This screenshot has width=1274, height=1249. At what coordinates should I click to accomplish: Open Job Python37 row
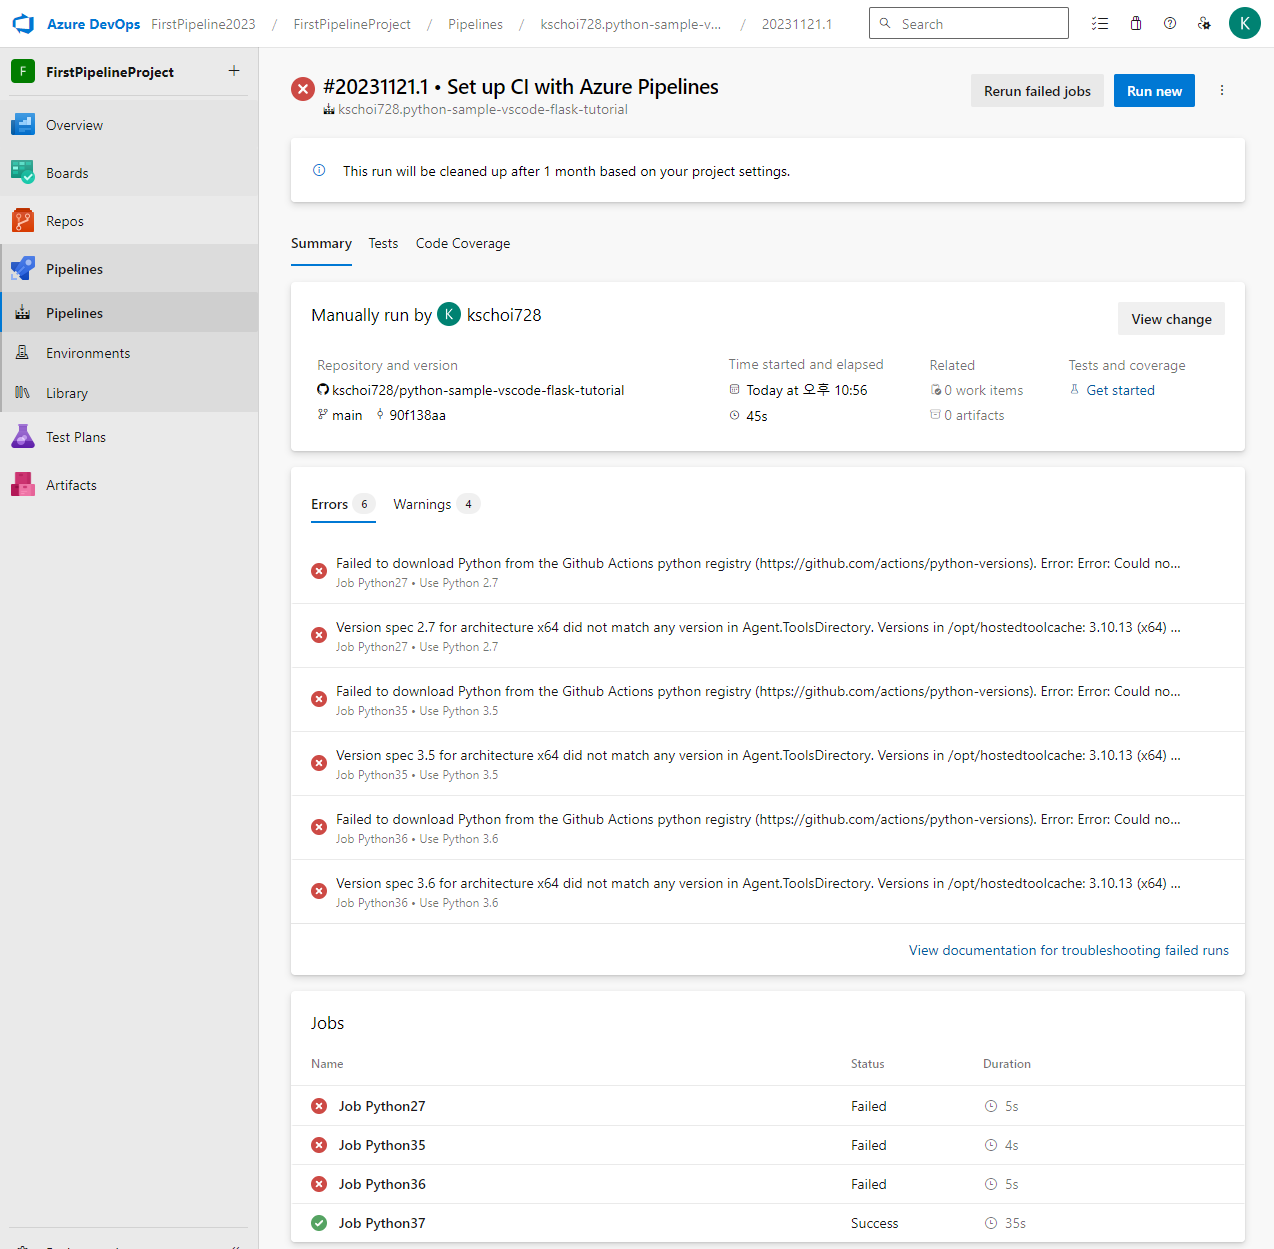768,1223
